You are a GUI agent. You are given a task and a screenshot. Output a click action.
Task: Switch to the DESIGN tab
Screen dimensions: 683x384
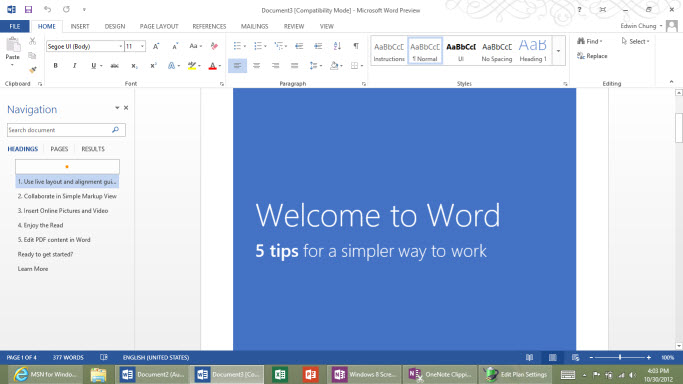115,26
